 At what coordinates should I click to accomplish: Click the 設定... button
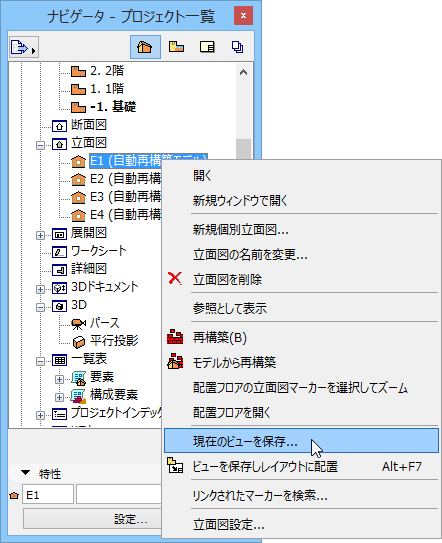click(x=92, y=519)
